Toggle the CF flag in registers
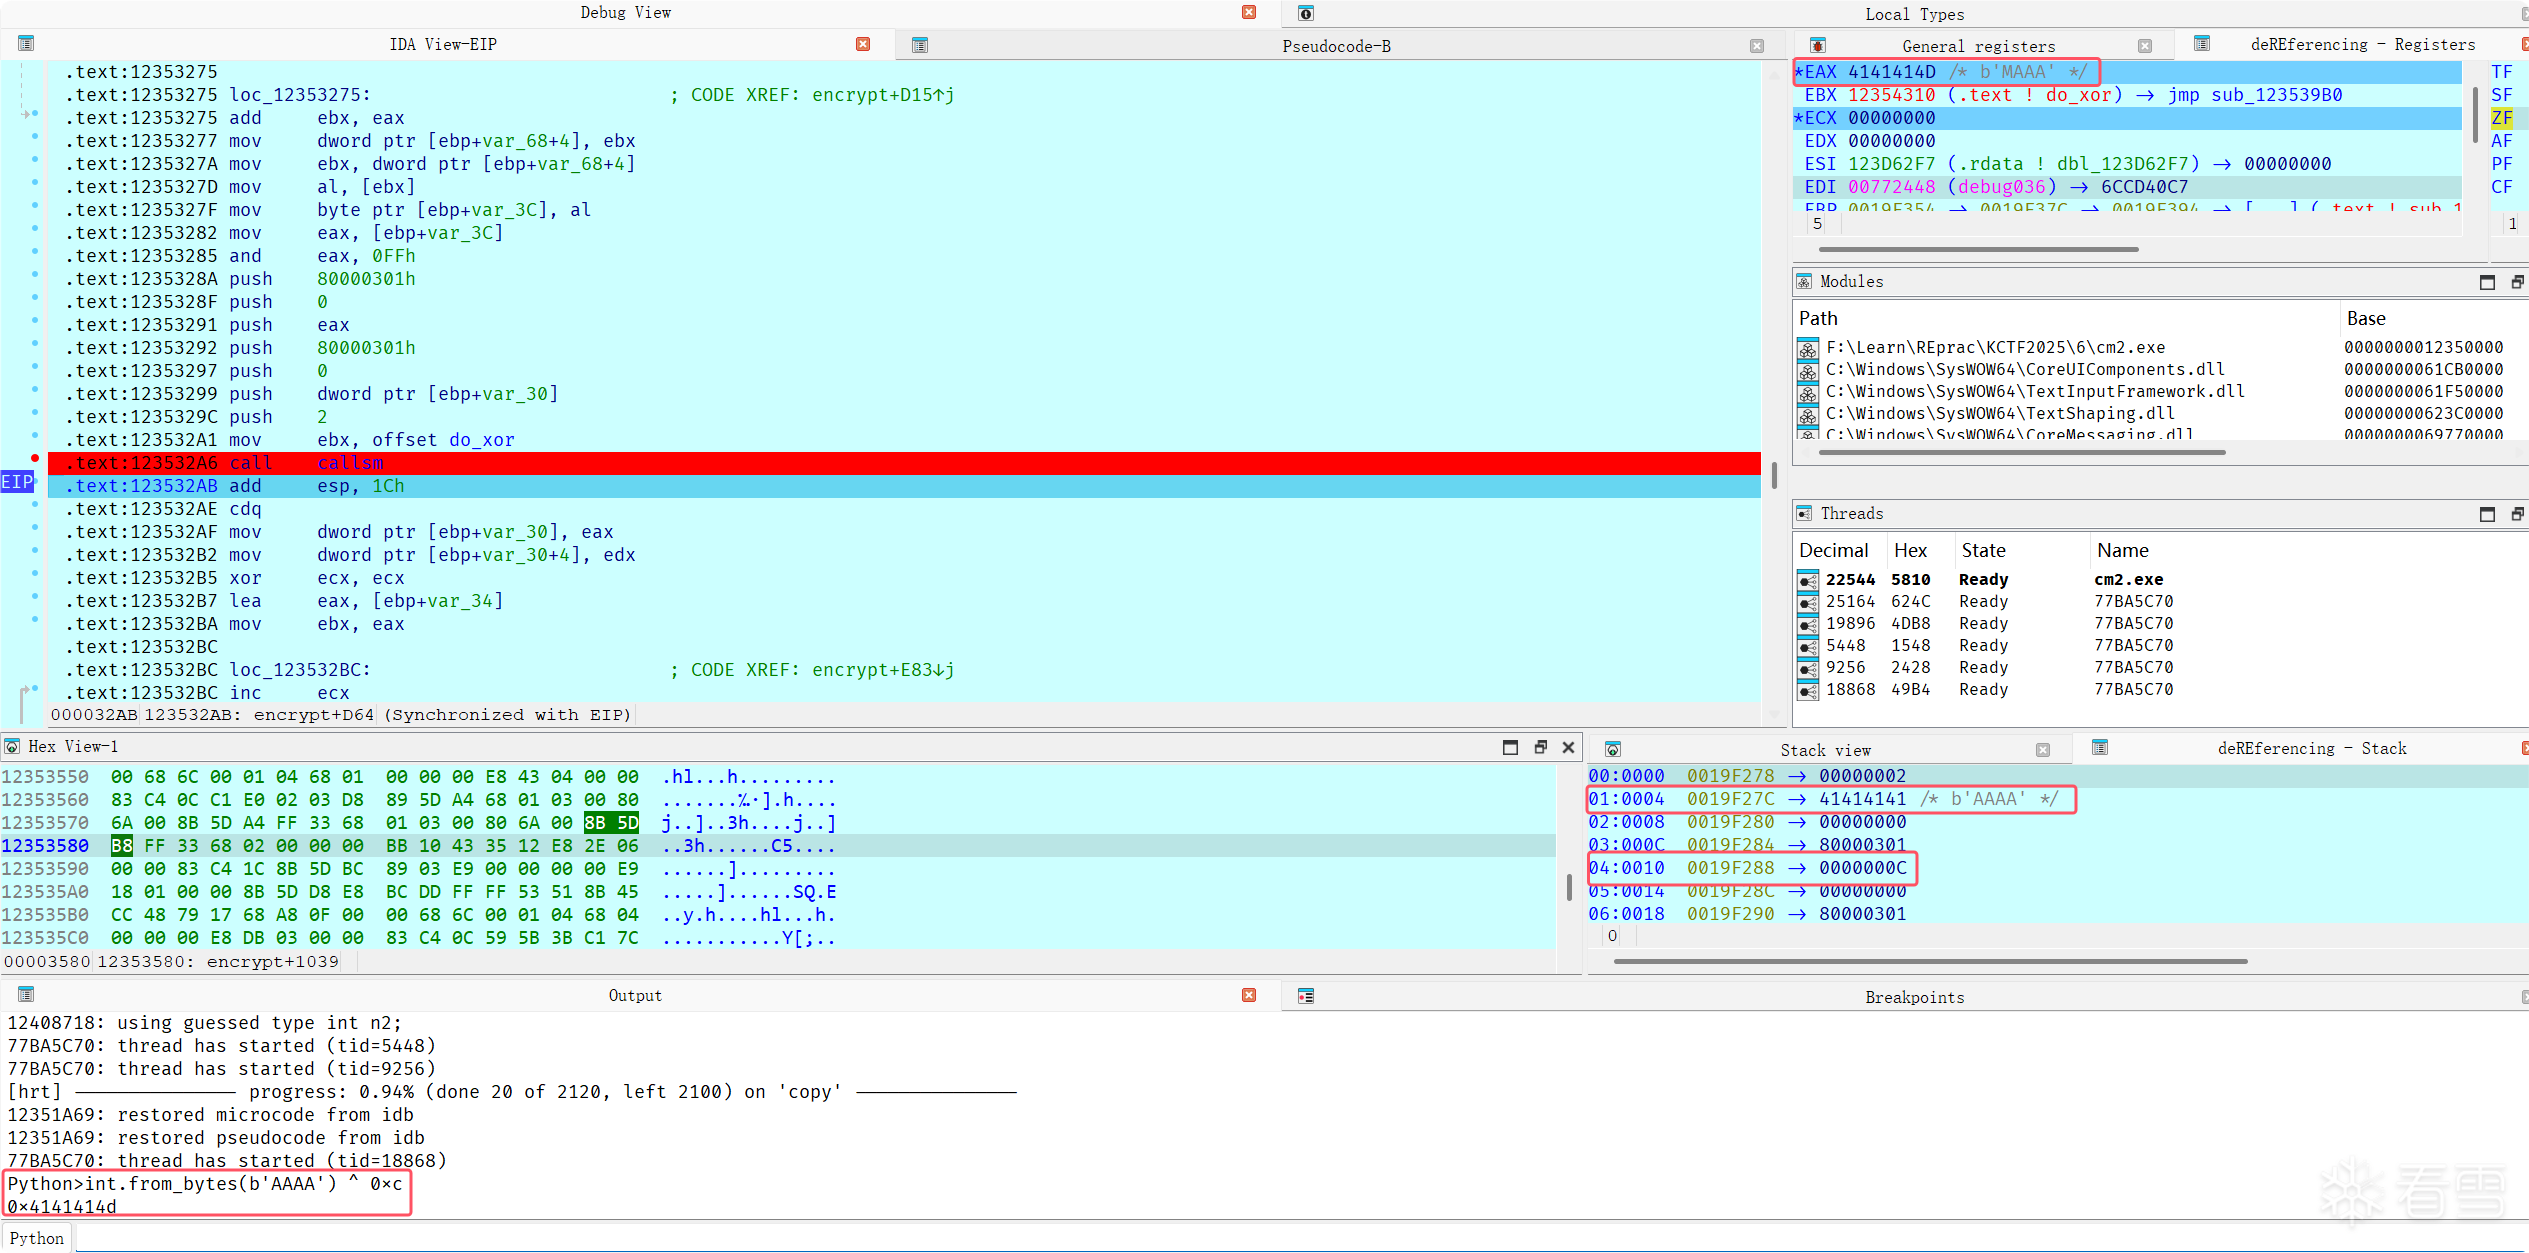Image resolution: width=2529 pixels, height=1253 pixels. coord(2501,187)
